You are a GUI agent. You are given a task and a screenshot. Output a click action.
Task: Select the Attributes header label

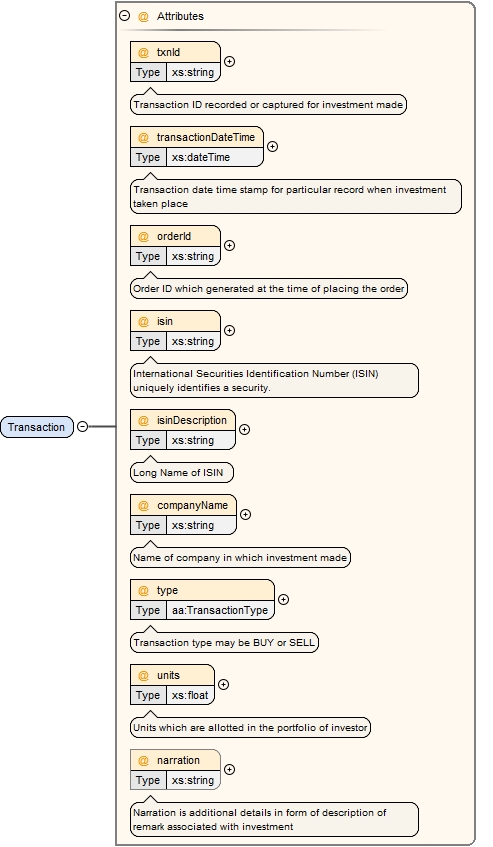coord(180,16)
